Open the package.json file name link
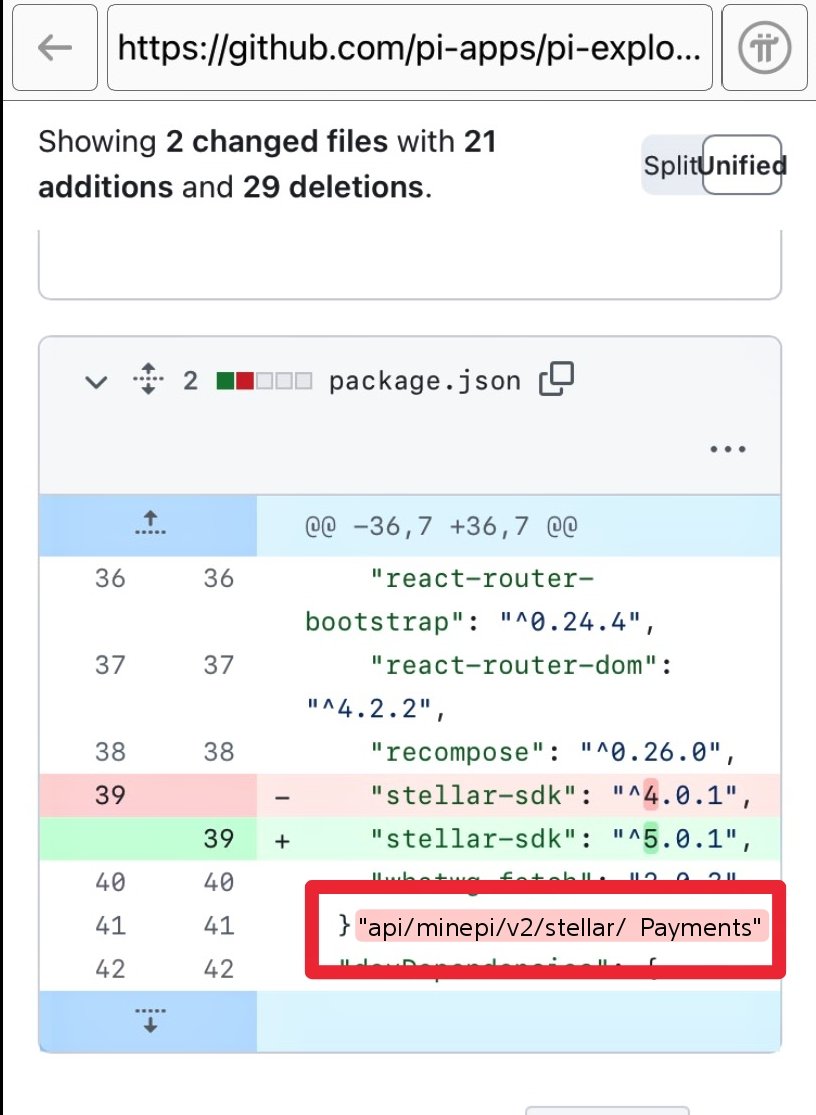This screenshot has width=816, height=1115. [x=424, y=381]
